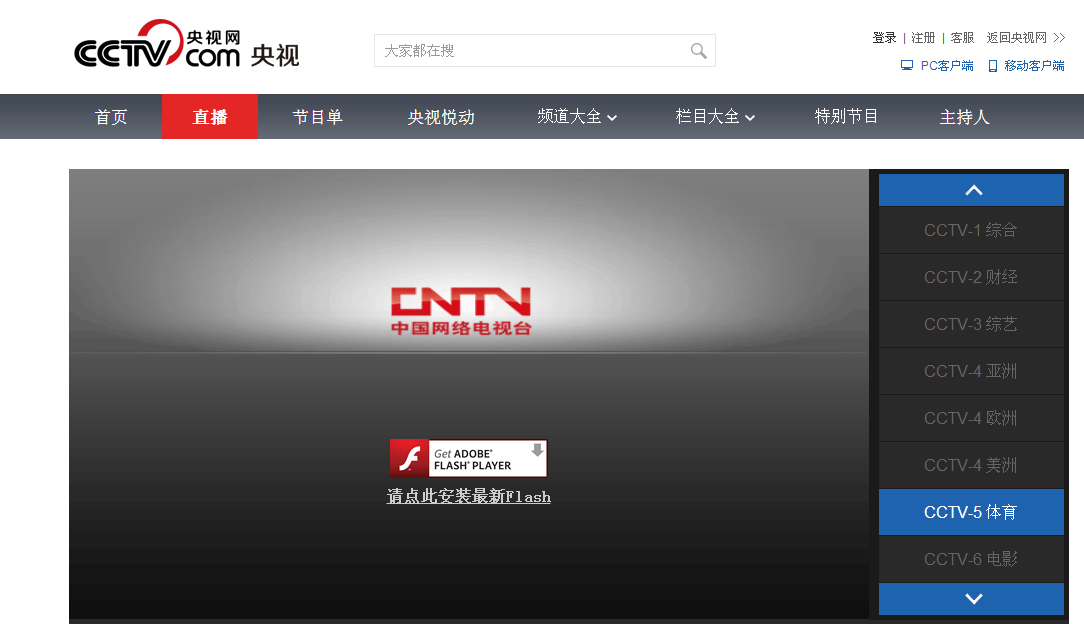Click the Get Adobe Flash Player badge
Viewport: 1084px width, 624px height.
468,458
